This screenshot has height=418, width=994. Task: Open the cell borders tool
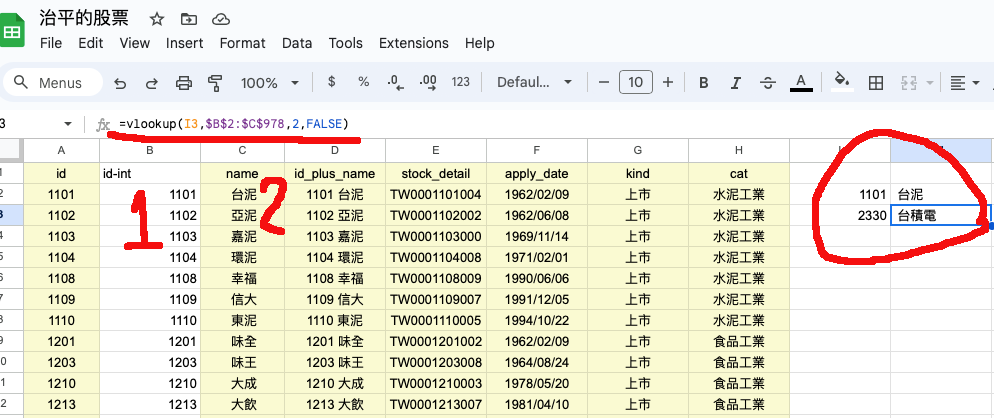click(876, 83)
